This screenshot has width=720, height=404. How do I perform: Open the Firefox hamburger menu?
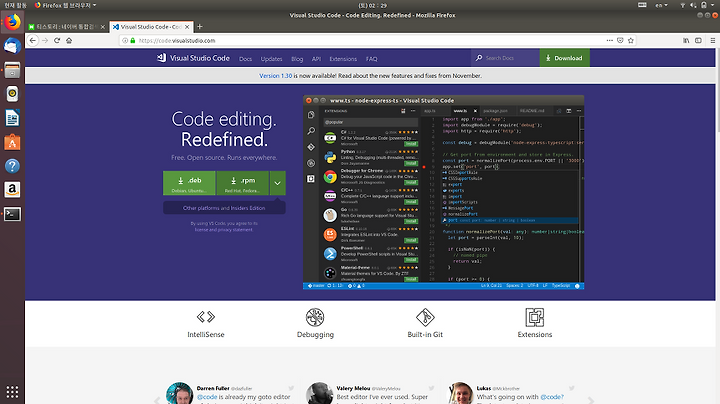point(713,40)
